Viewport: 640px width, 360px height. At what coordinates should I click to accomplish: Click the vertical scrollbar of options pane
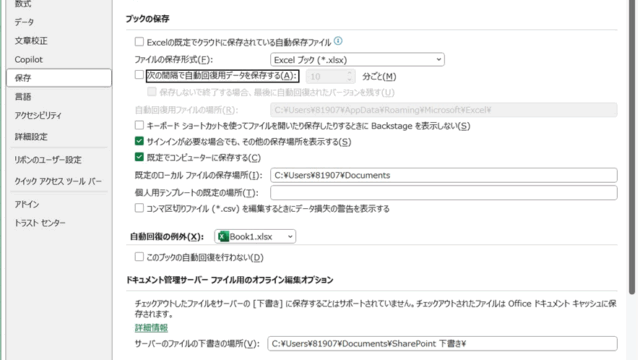632,147
